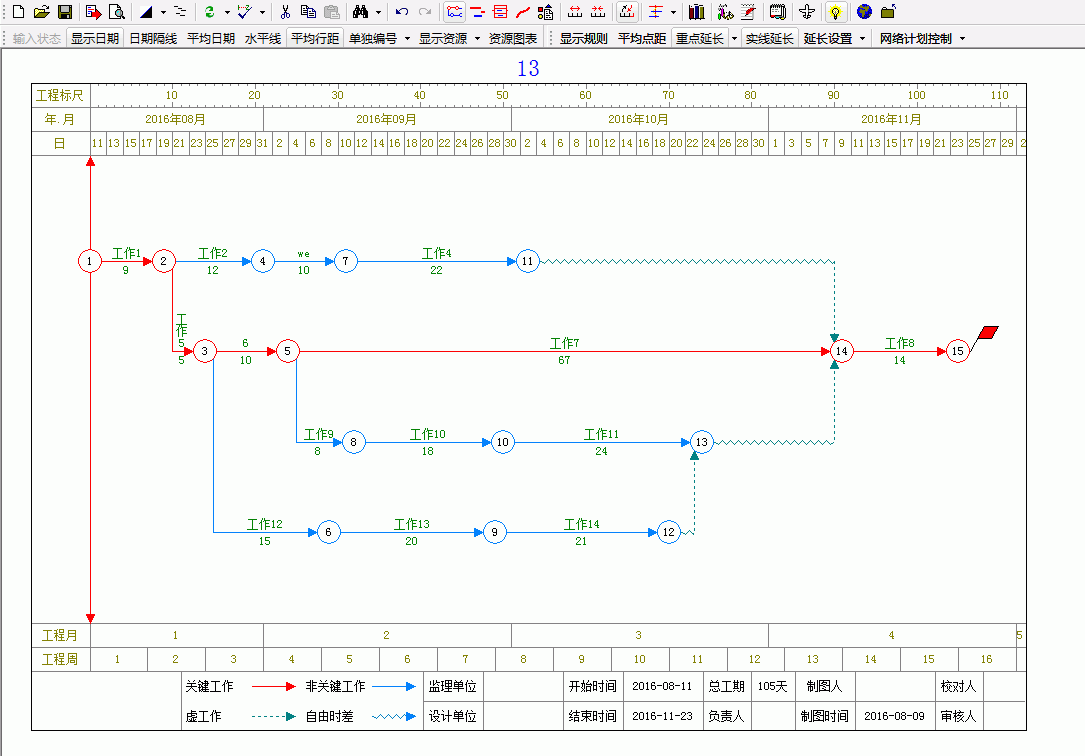Open the 网络计划控制 dropdown arrow
The image size is (1085, 756).
point(963,39)
